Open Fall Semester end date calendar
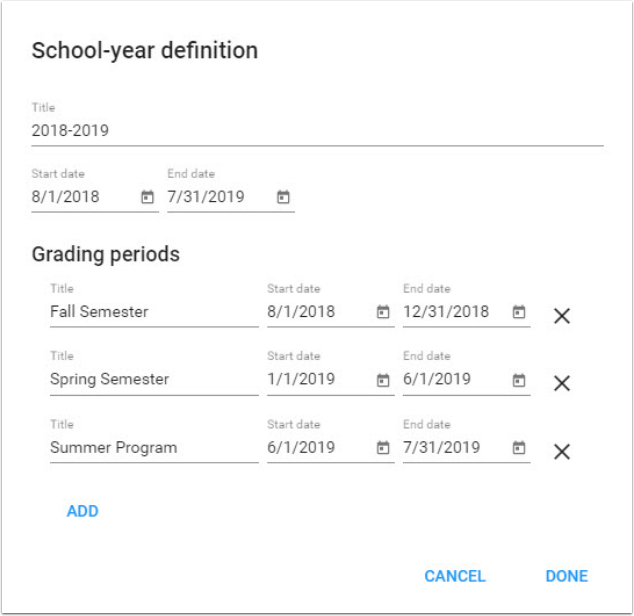Viewport: 634px width, 616px height. [518, 312]
